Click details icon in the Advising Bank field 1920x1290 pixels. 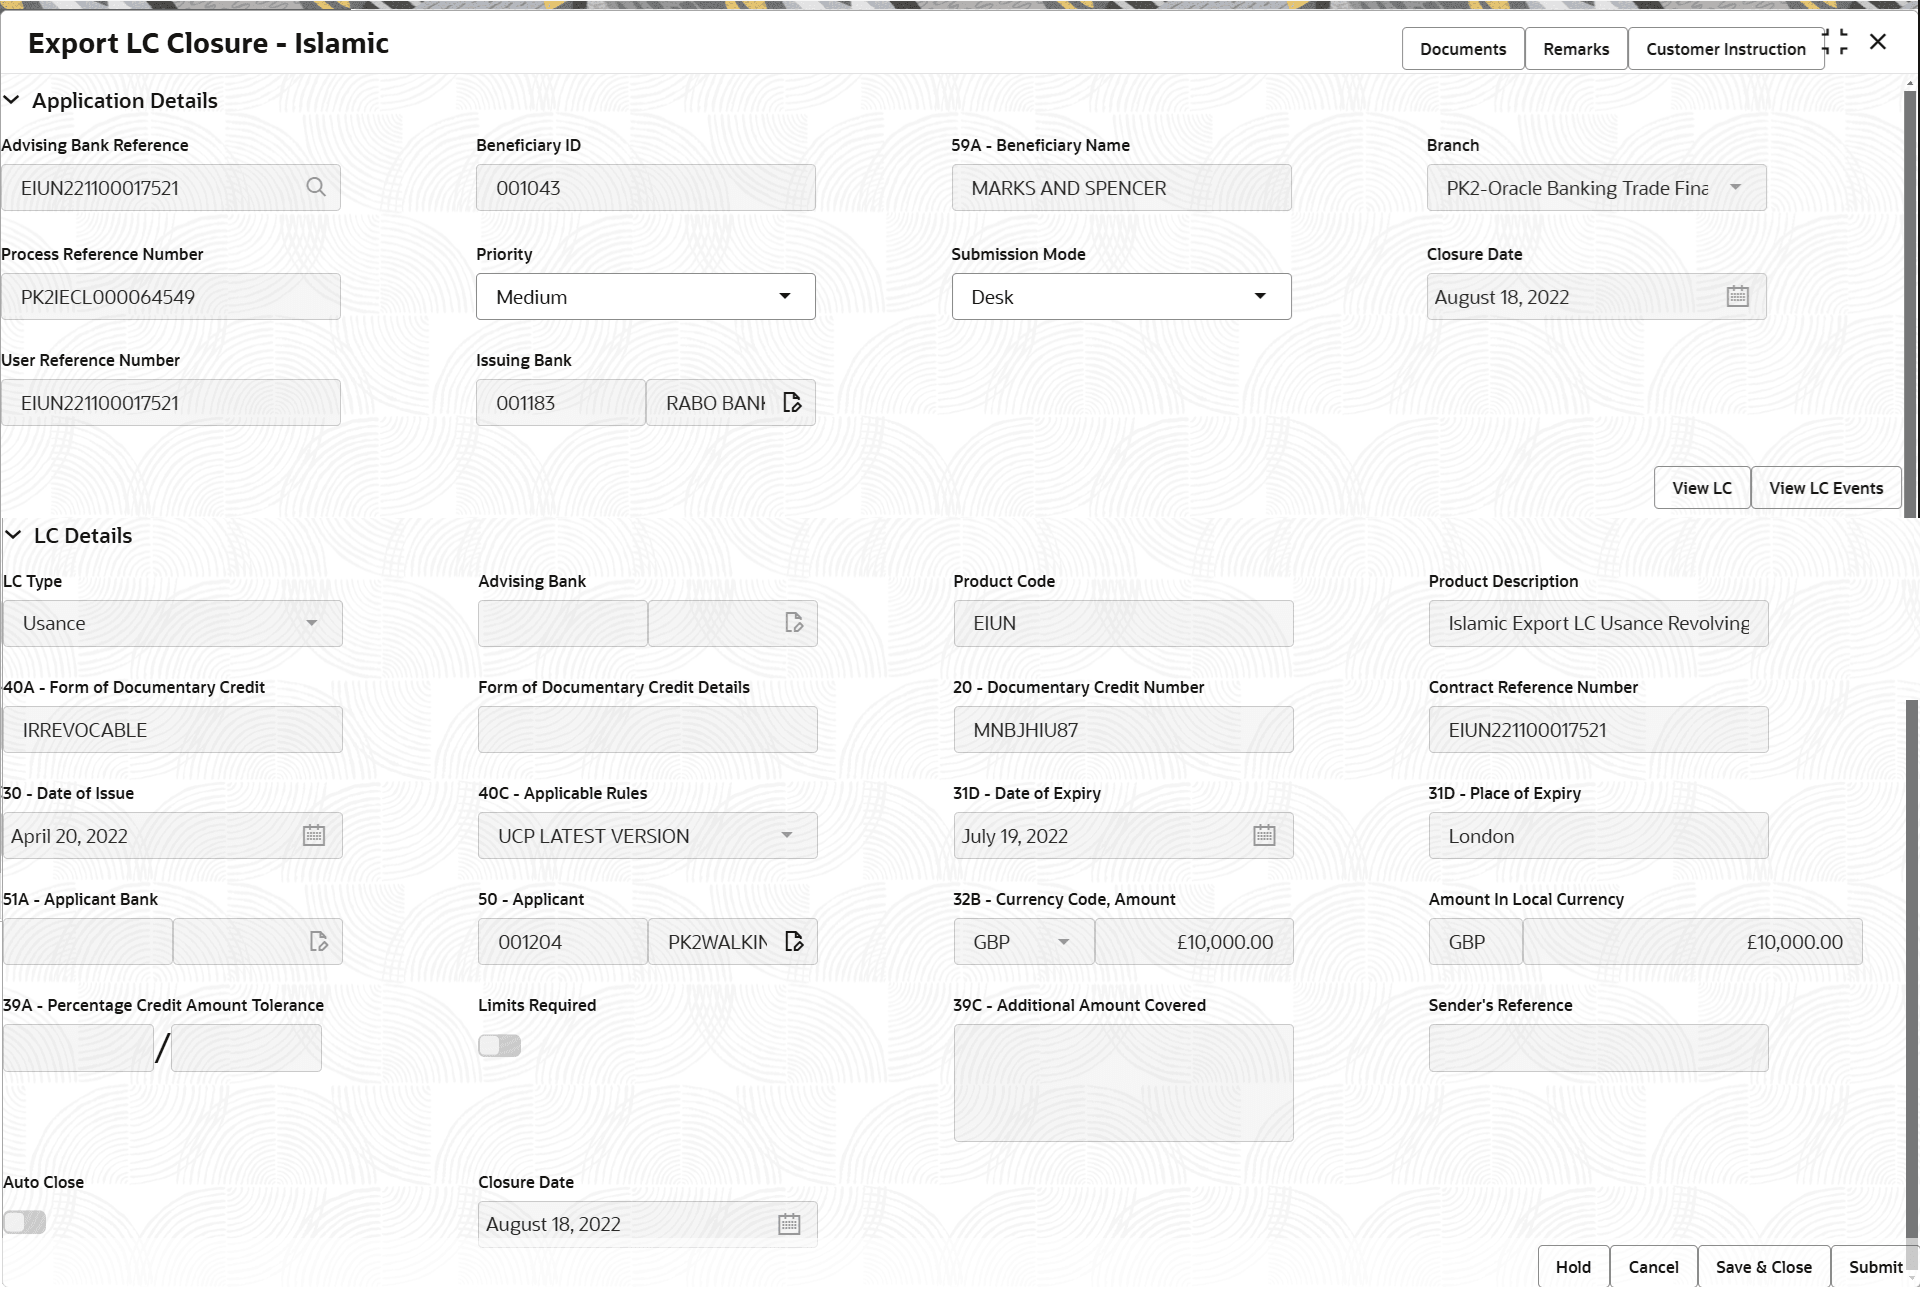click(x=795, y=622)
